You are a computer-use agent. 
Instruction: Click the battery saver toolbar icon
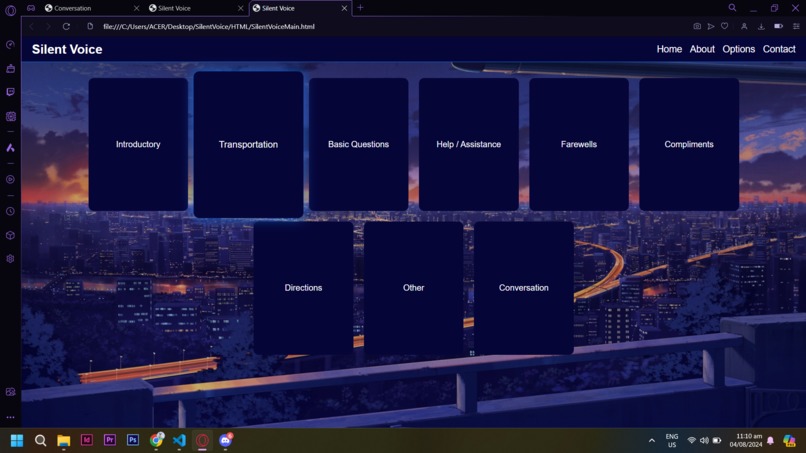pos(779,26)
